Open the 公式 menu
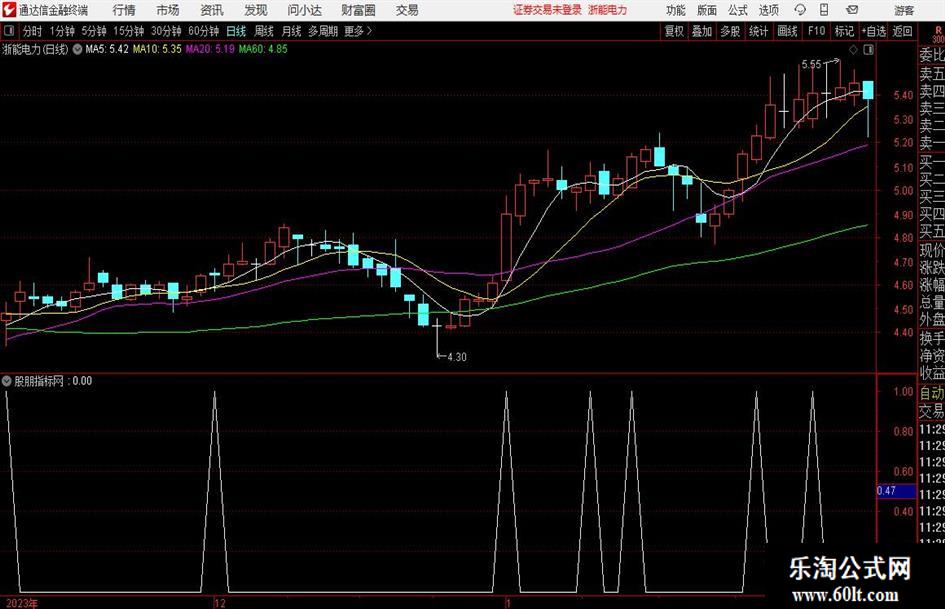 pyautogui.click(x=738, y=10)
